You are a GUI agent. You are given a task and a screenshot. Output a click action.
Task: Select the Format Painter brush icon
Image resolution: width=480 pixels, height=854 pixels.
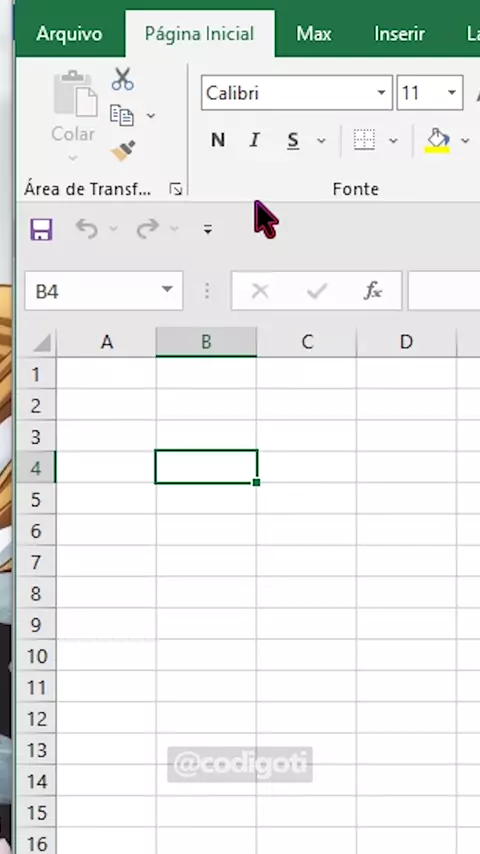pyautogui.click(x=123, y=151)
